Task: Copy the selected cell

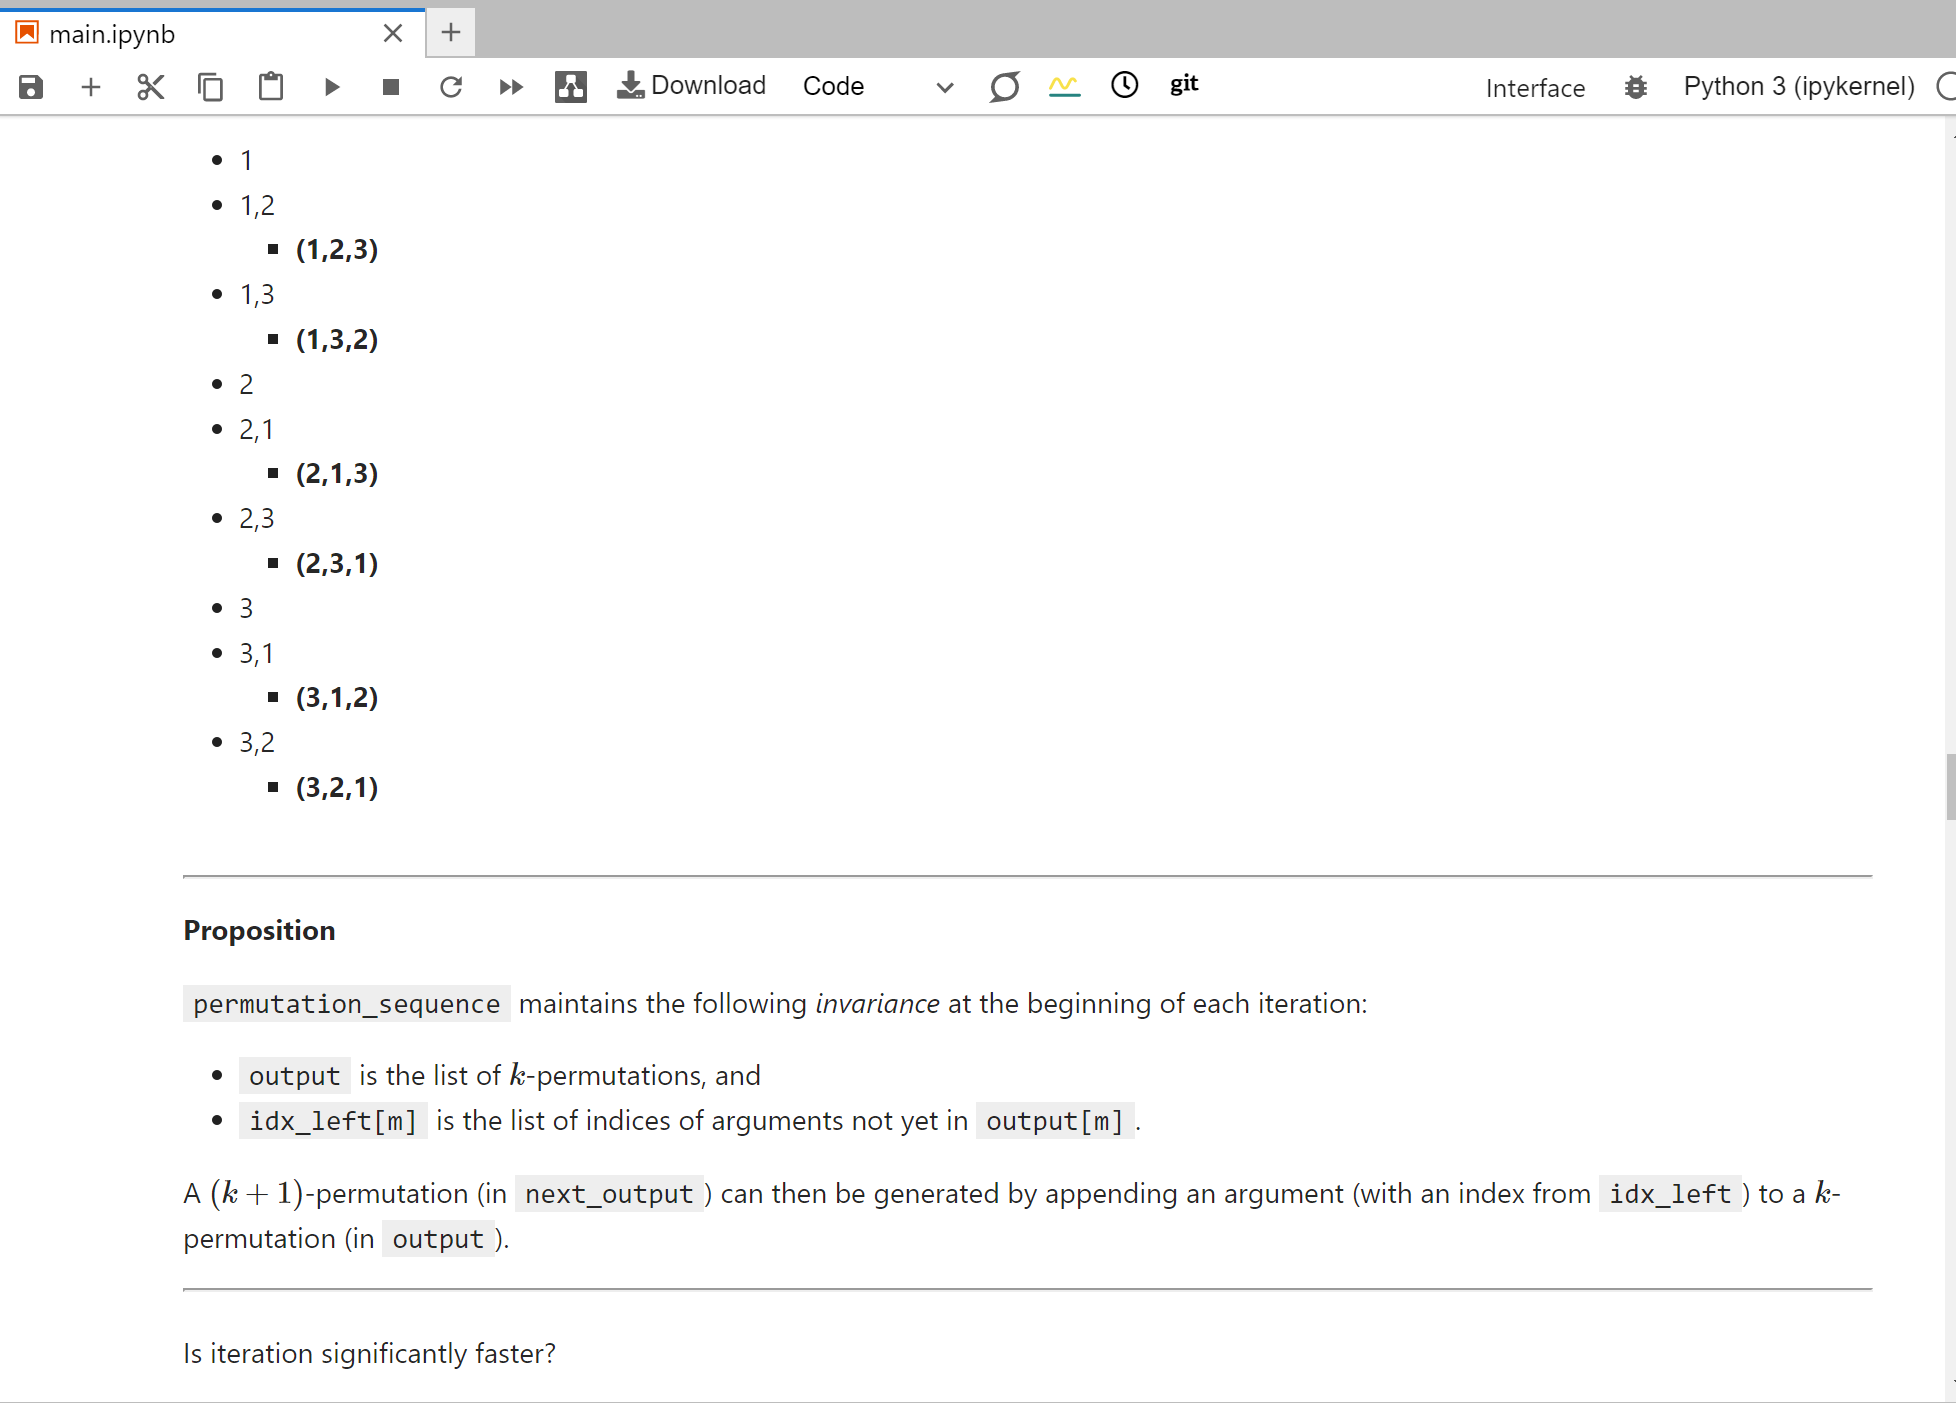Action: (210, 87)
